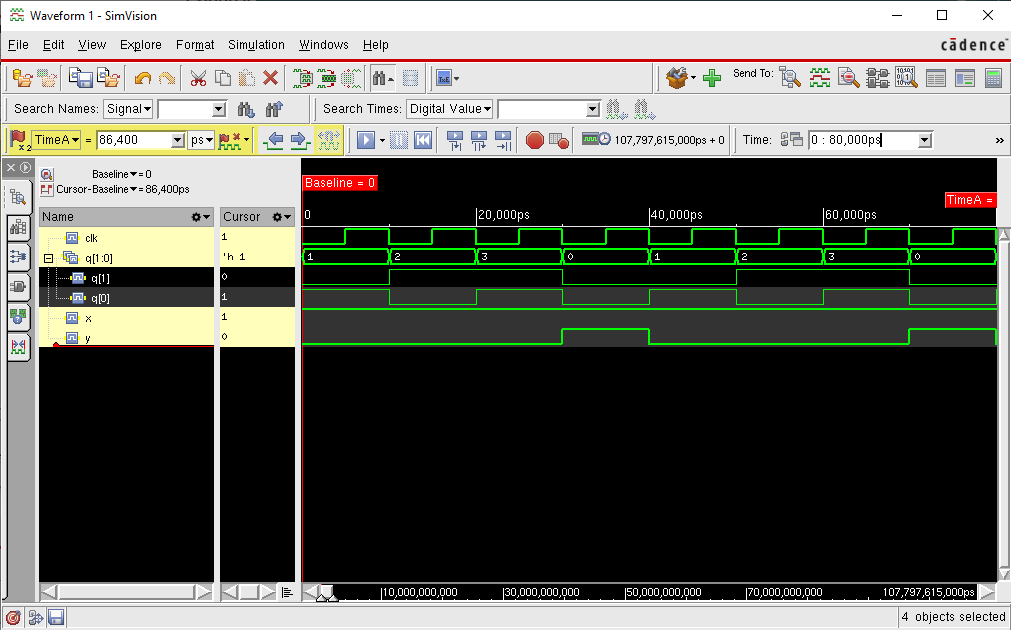Click the Undo arrow icon
1011x630 pixels.
coord(143,78)
